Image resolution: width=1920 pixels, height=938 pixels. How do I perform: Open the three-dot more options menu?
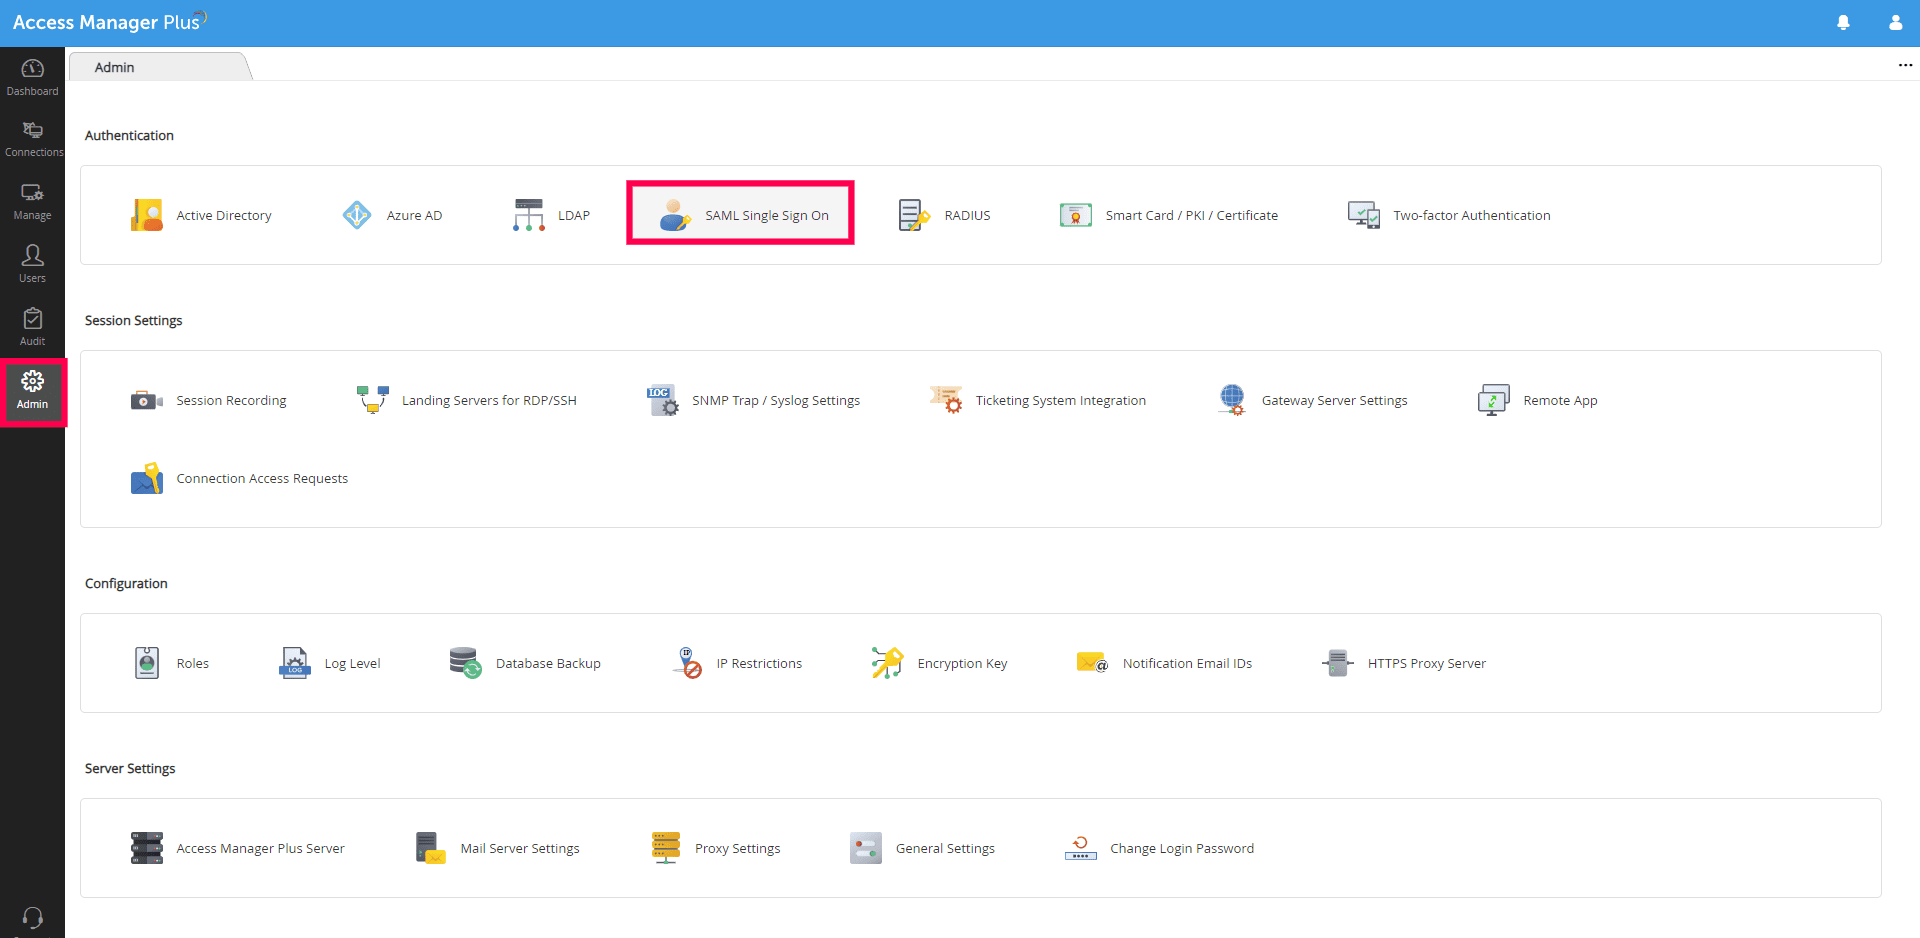tap(1905, 65)
